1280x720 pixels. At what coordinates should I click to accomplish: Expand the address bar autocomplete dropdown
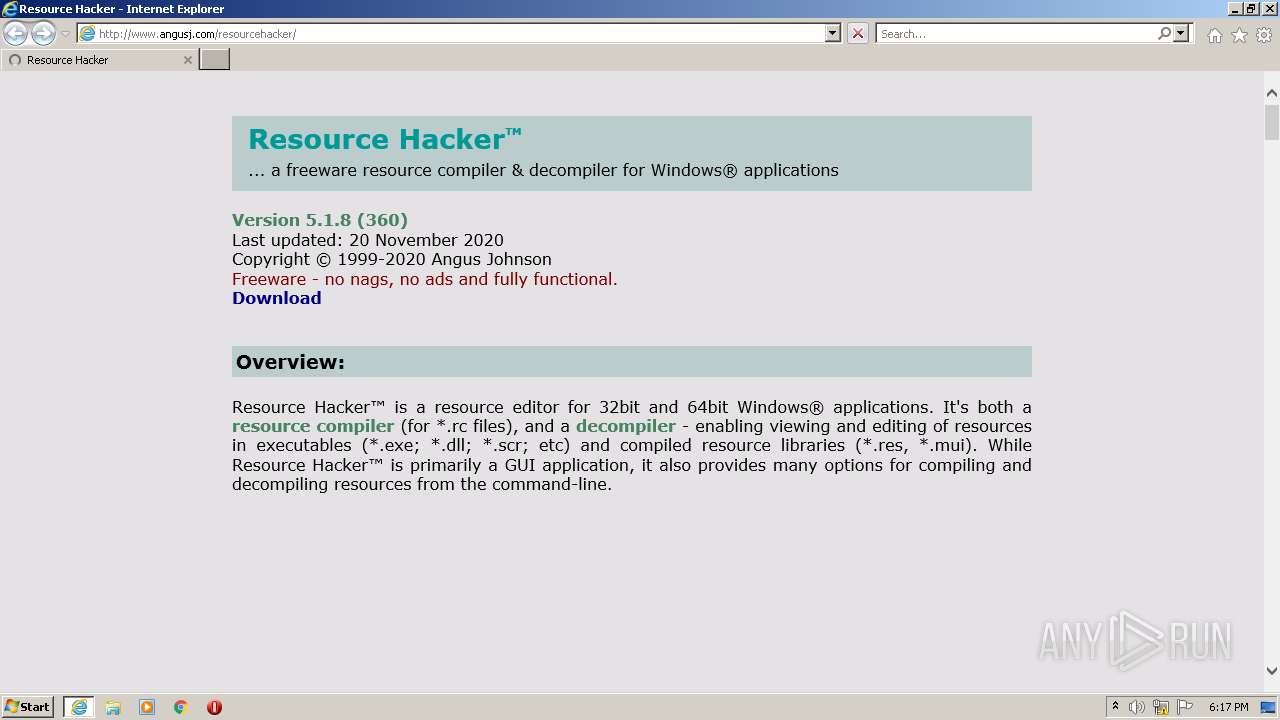832,33
